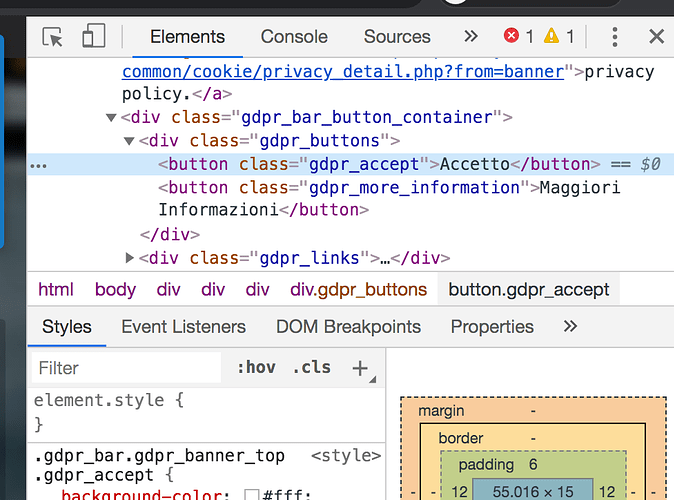Open the Event Listeners tab
674x500 pixels.
(x=183, y=327)
